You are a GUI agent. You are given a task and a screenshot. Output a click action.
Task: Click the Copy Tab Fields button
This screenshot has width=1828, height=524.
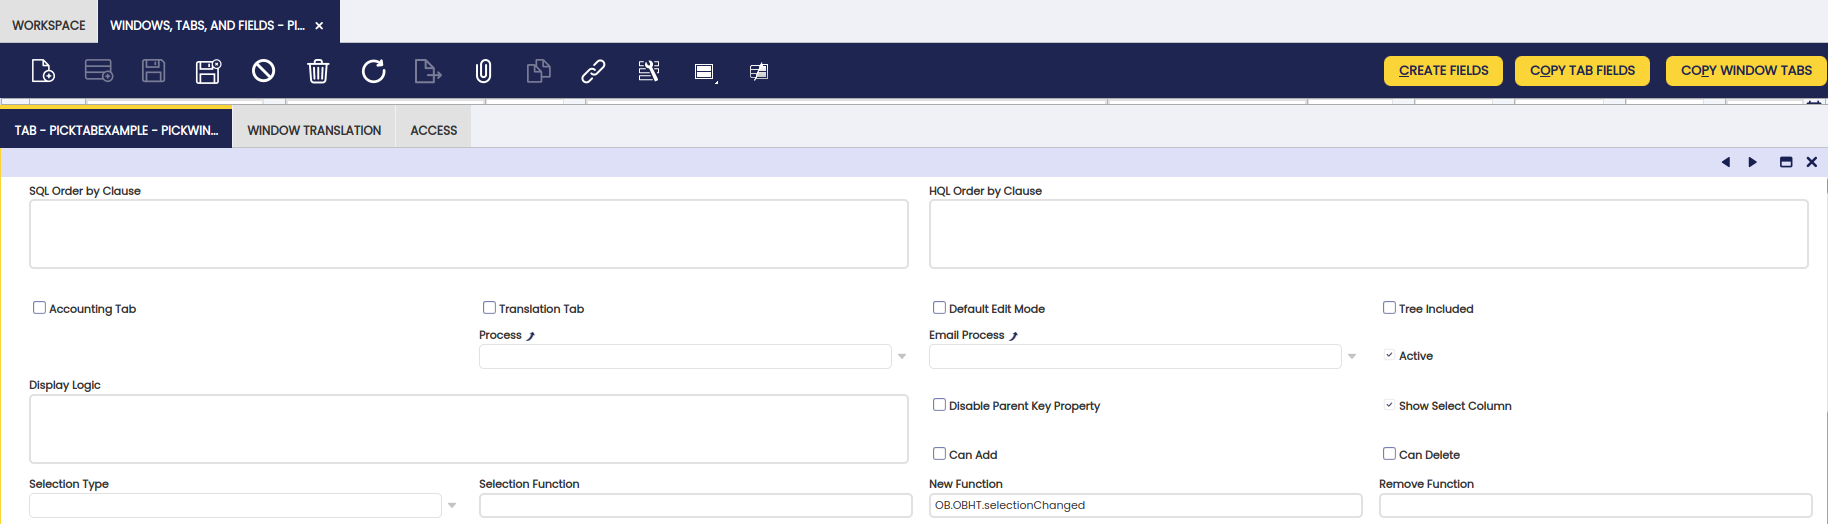(1582, 71)
